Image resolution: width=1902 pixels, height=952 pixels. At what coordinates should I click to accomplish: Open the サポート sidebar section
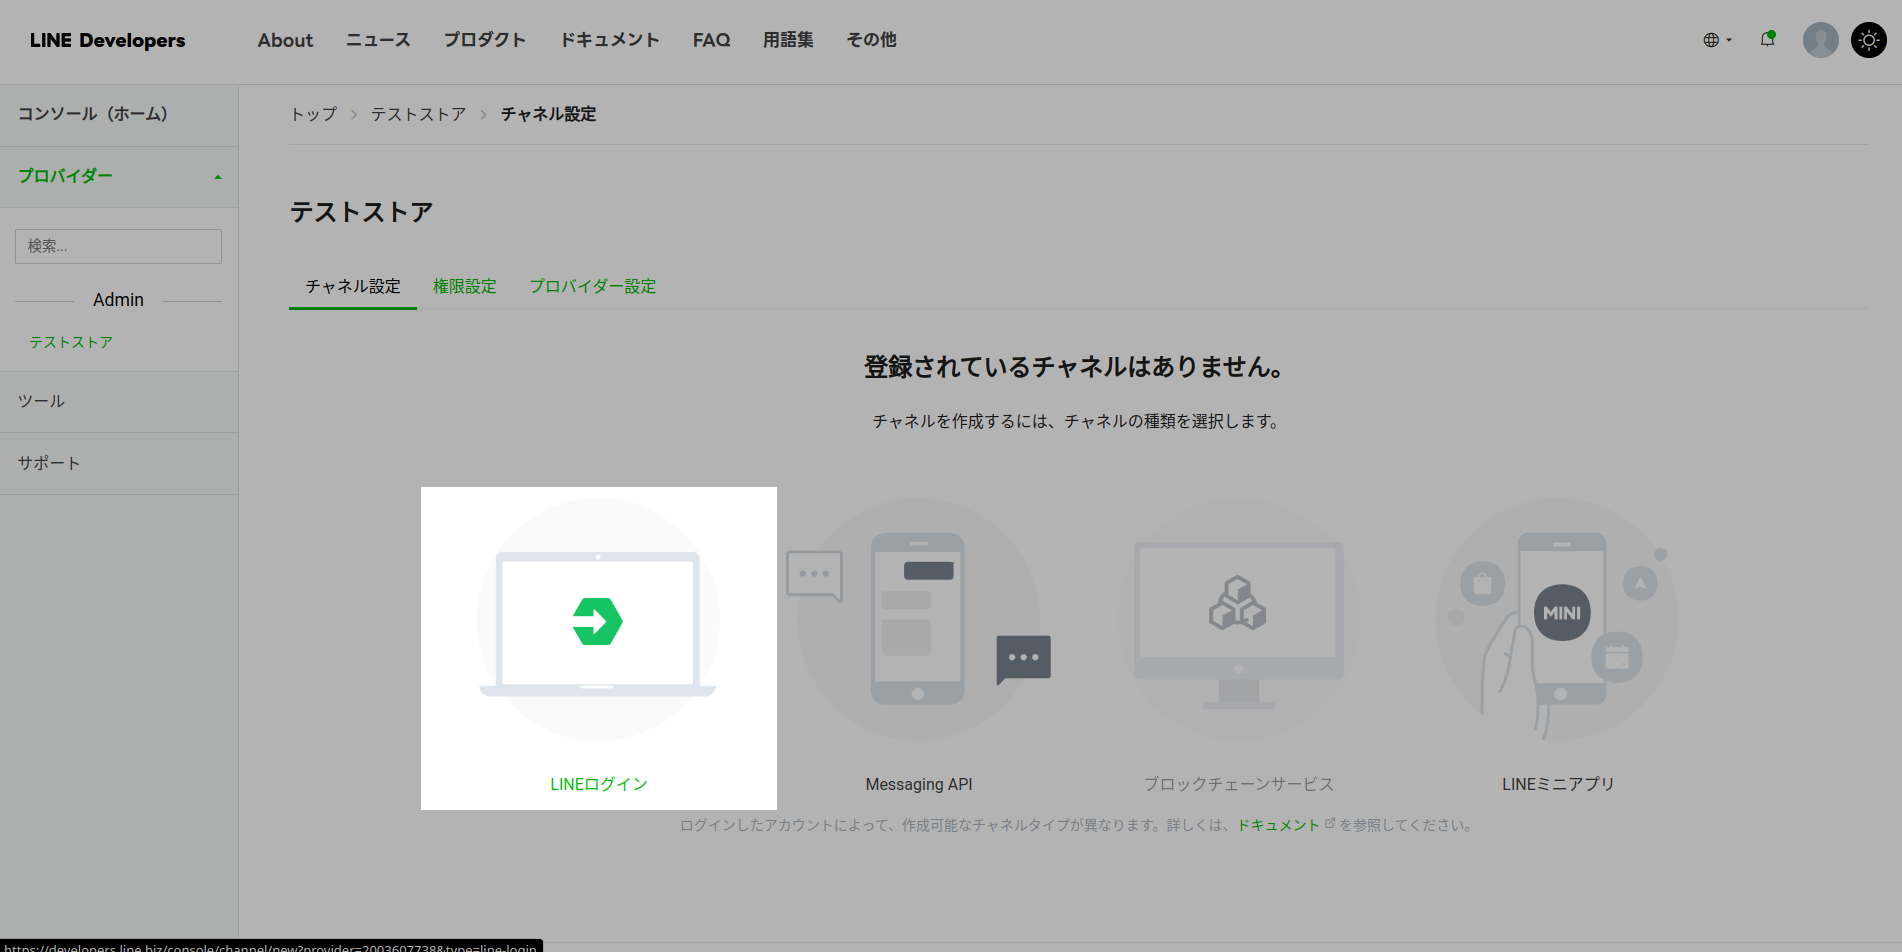[x=119, y=464]
